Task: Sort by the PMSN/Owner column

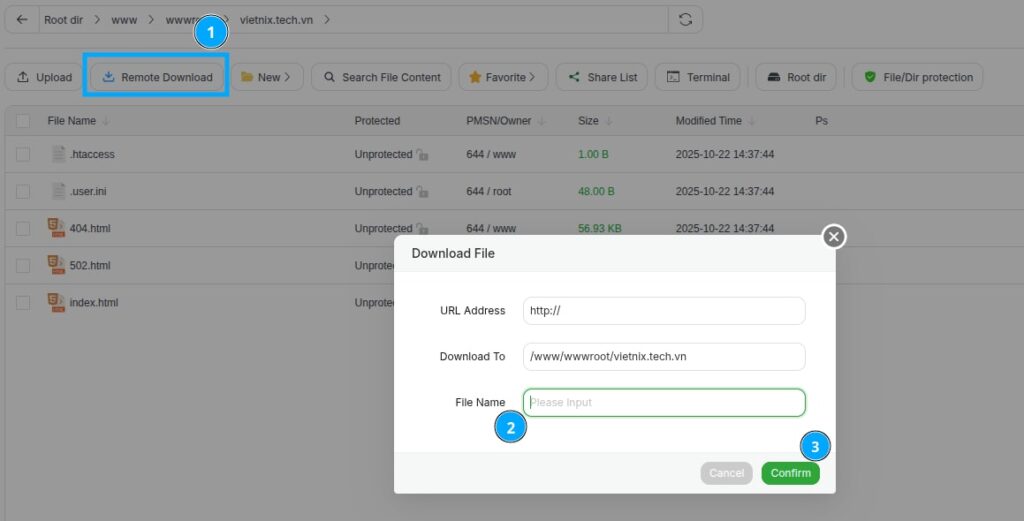Action: tap(505, 121)
